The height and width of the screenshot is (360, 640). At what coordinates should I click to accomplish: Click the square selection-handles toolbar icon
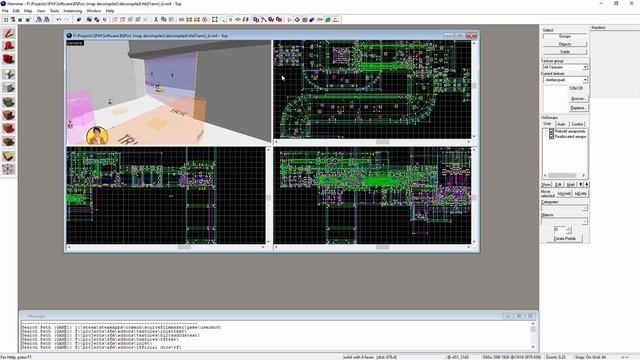tap(215, 20)
